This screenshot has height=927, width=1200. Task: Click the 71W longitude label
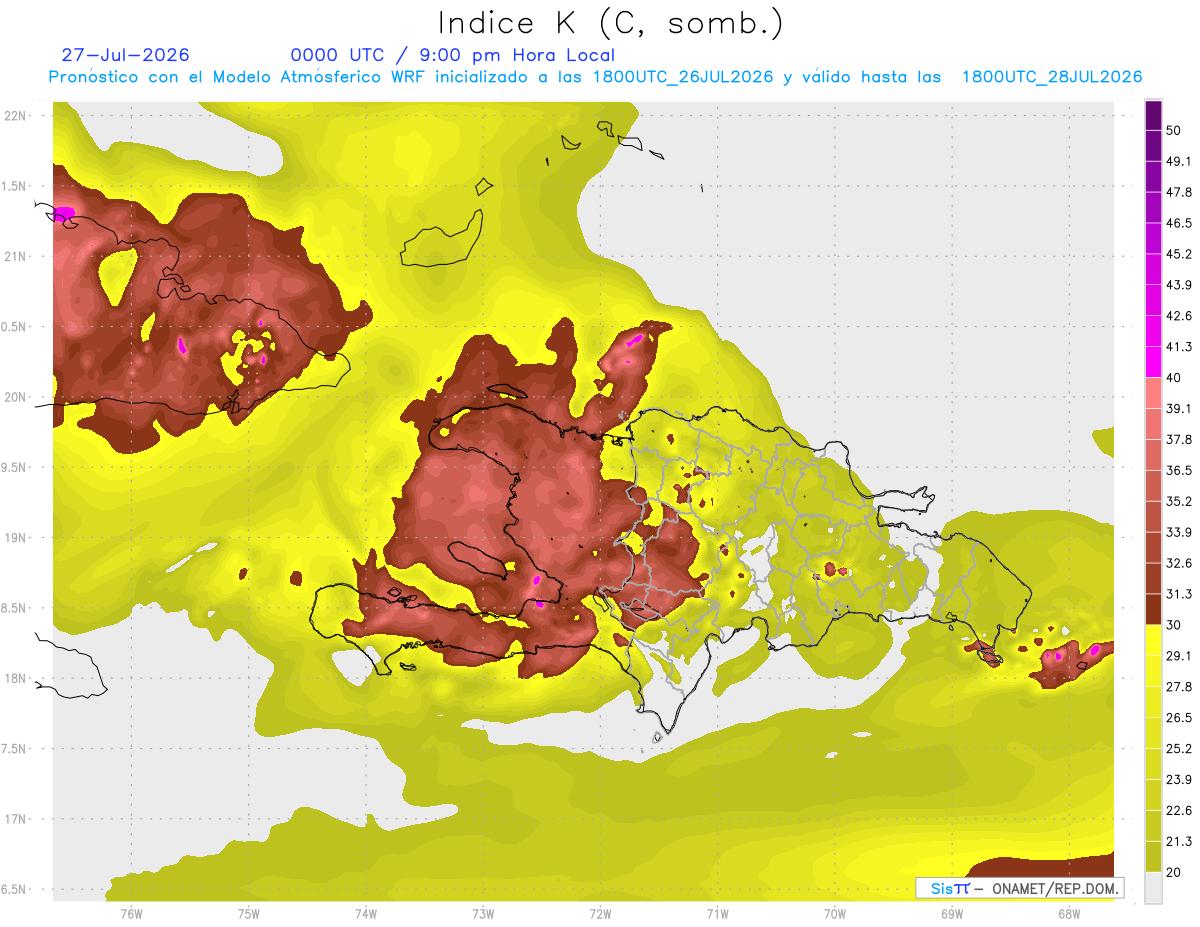(x=717, y=914)
